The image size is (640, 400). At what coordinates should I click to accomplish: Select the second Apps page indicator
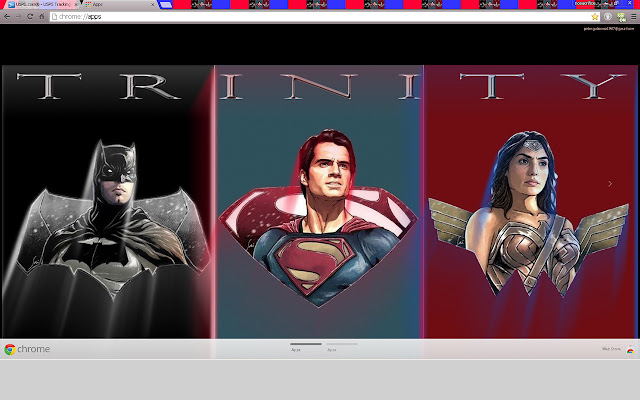coord(342,347)
